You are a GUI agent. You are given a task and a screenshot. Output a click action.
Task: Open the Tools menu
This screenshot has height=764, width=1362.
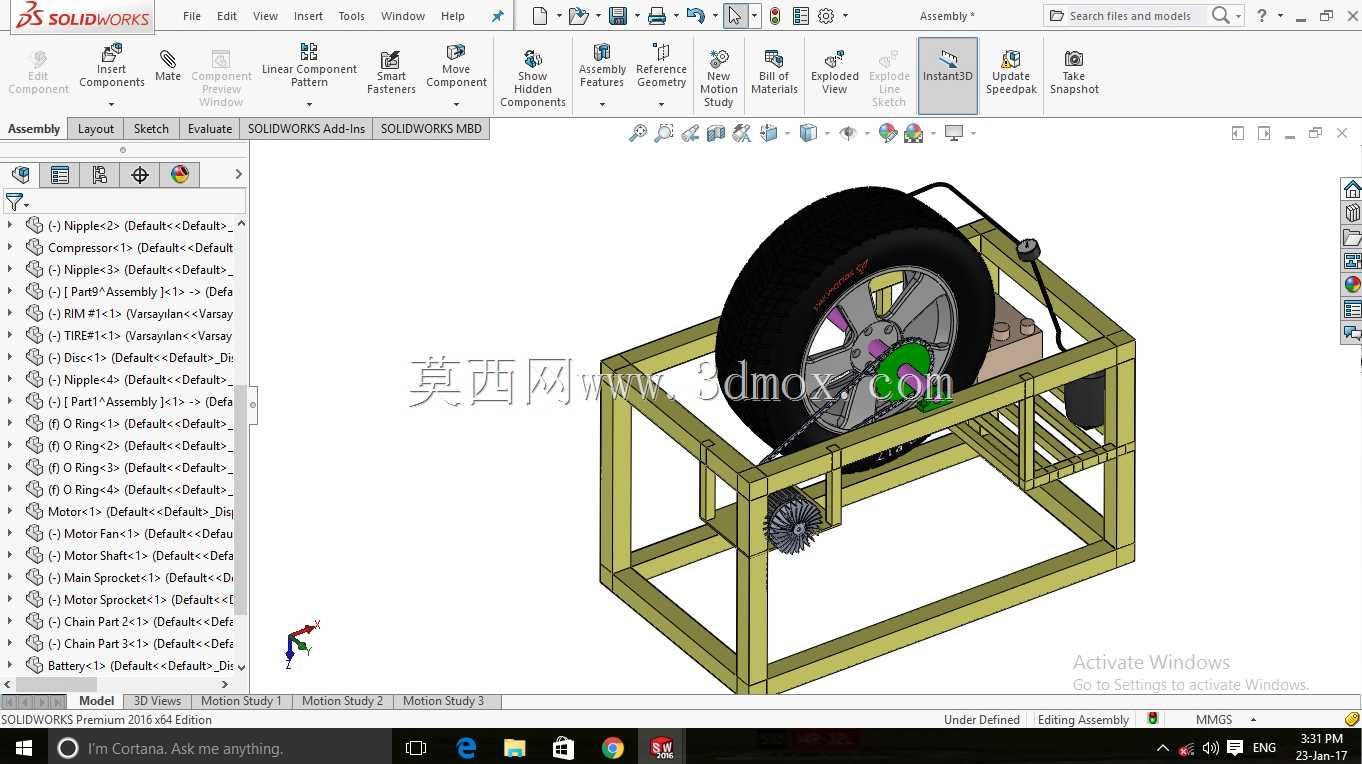[352, 16]
